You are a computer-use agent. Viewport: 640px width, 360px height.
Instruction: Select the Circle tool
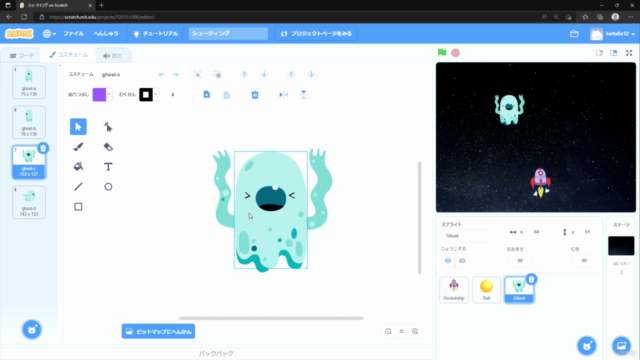point(108,187)
